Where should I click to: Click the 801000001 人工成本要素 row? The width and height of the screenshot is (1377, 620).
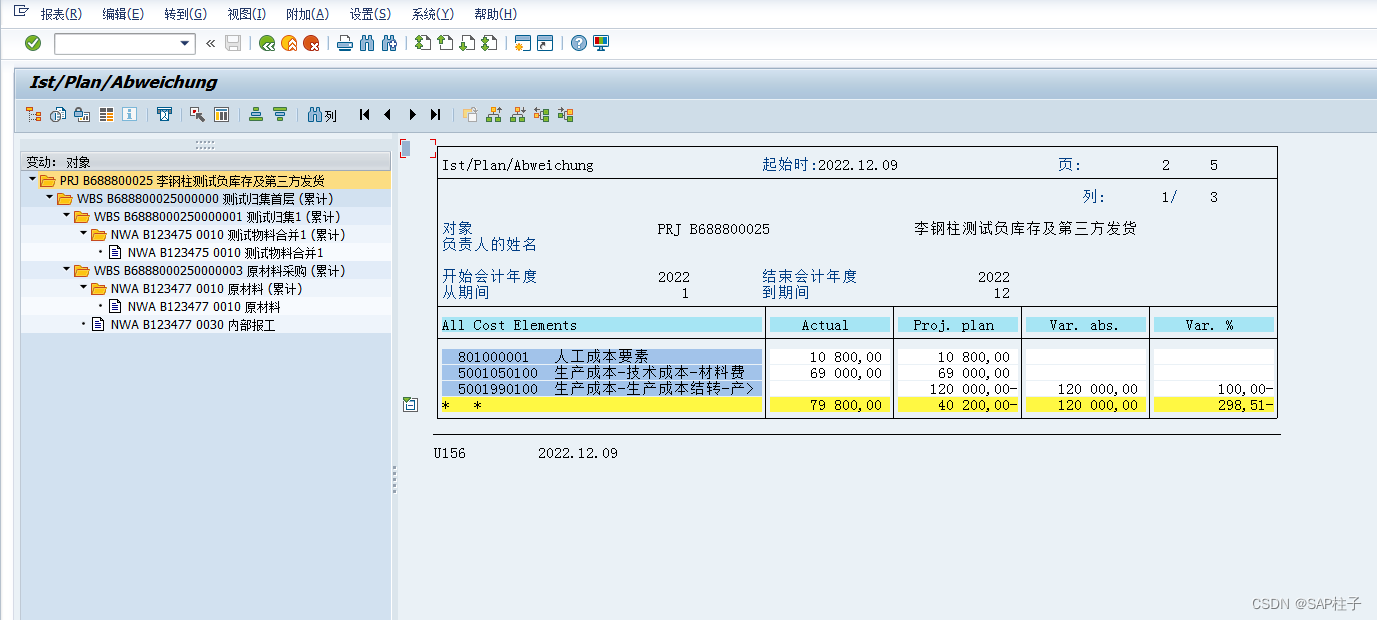(602, 356)
